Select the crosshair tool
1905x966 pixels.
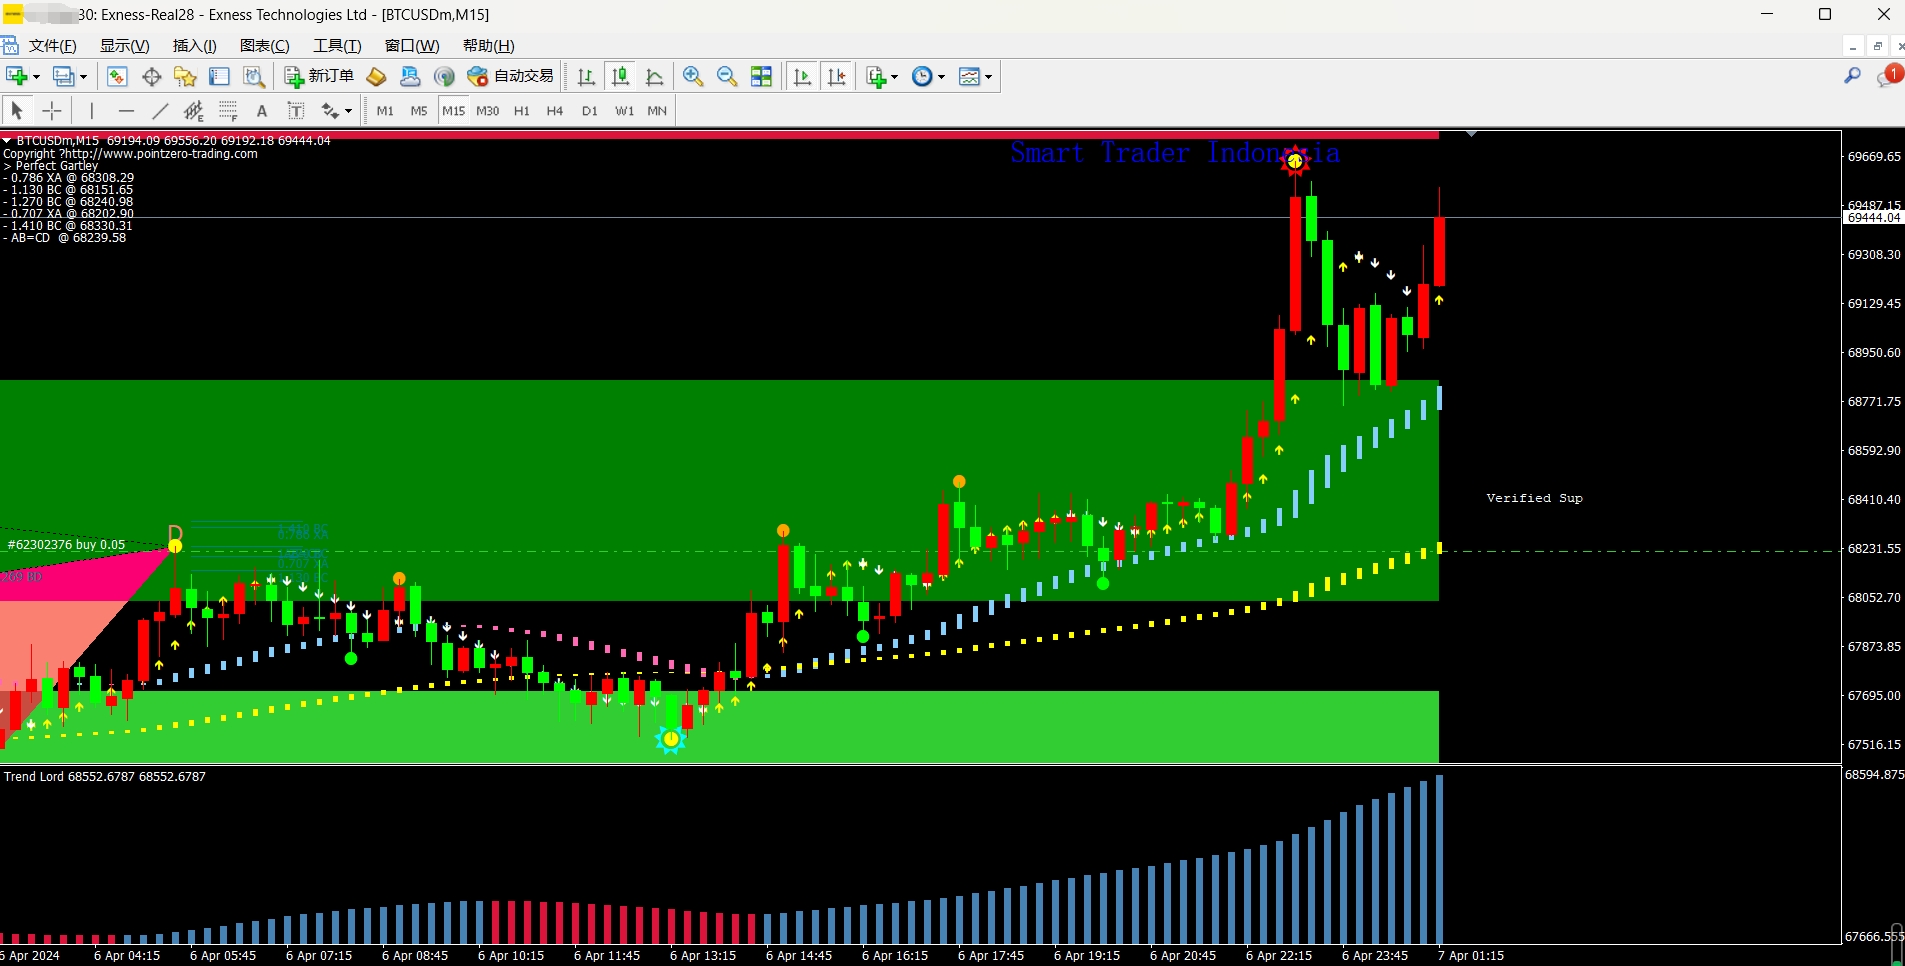[x=52, y=110]
